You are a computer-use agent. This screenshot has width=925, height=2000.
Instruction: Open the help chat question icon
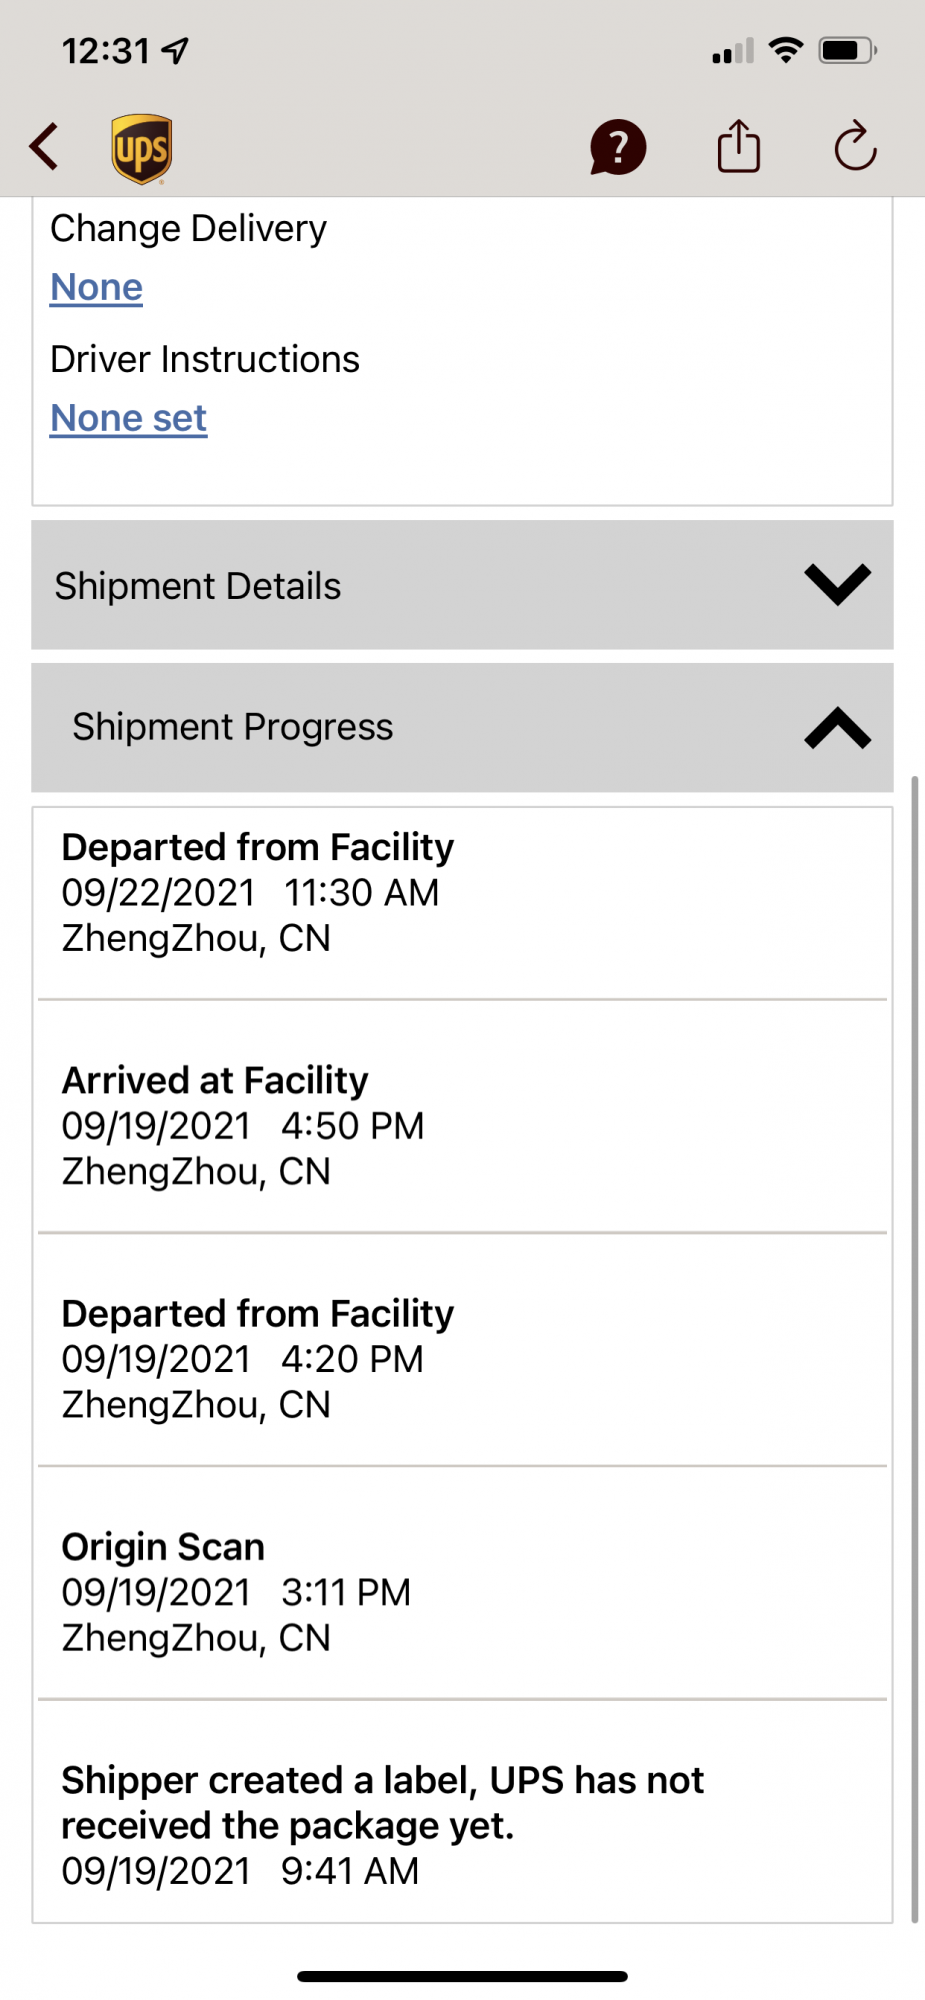[x=618, y=148]
